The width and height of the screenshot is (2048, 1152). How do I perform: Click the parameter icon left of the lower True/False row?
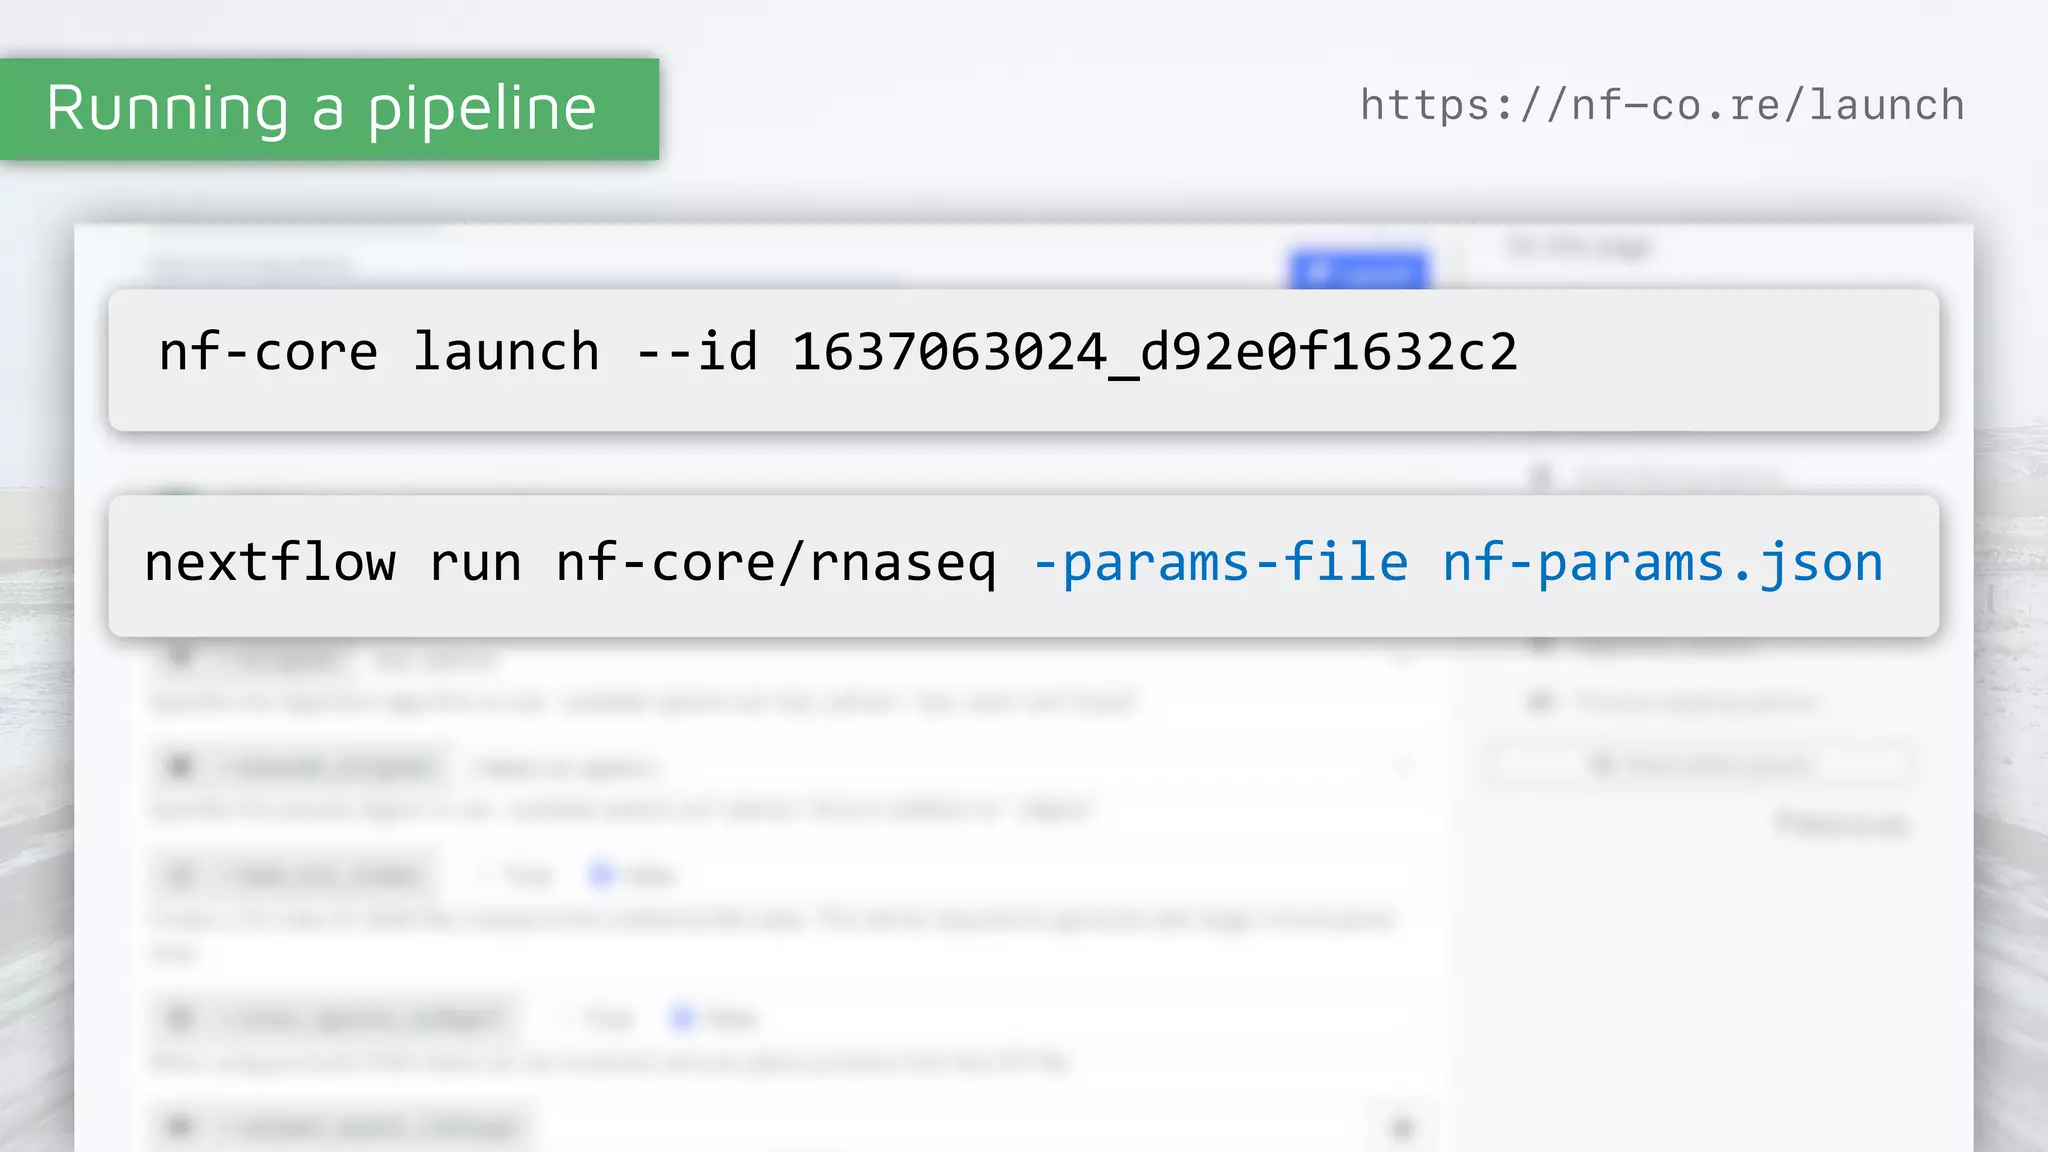pyautogui.click(x=180, y=1018)
